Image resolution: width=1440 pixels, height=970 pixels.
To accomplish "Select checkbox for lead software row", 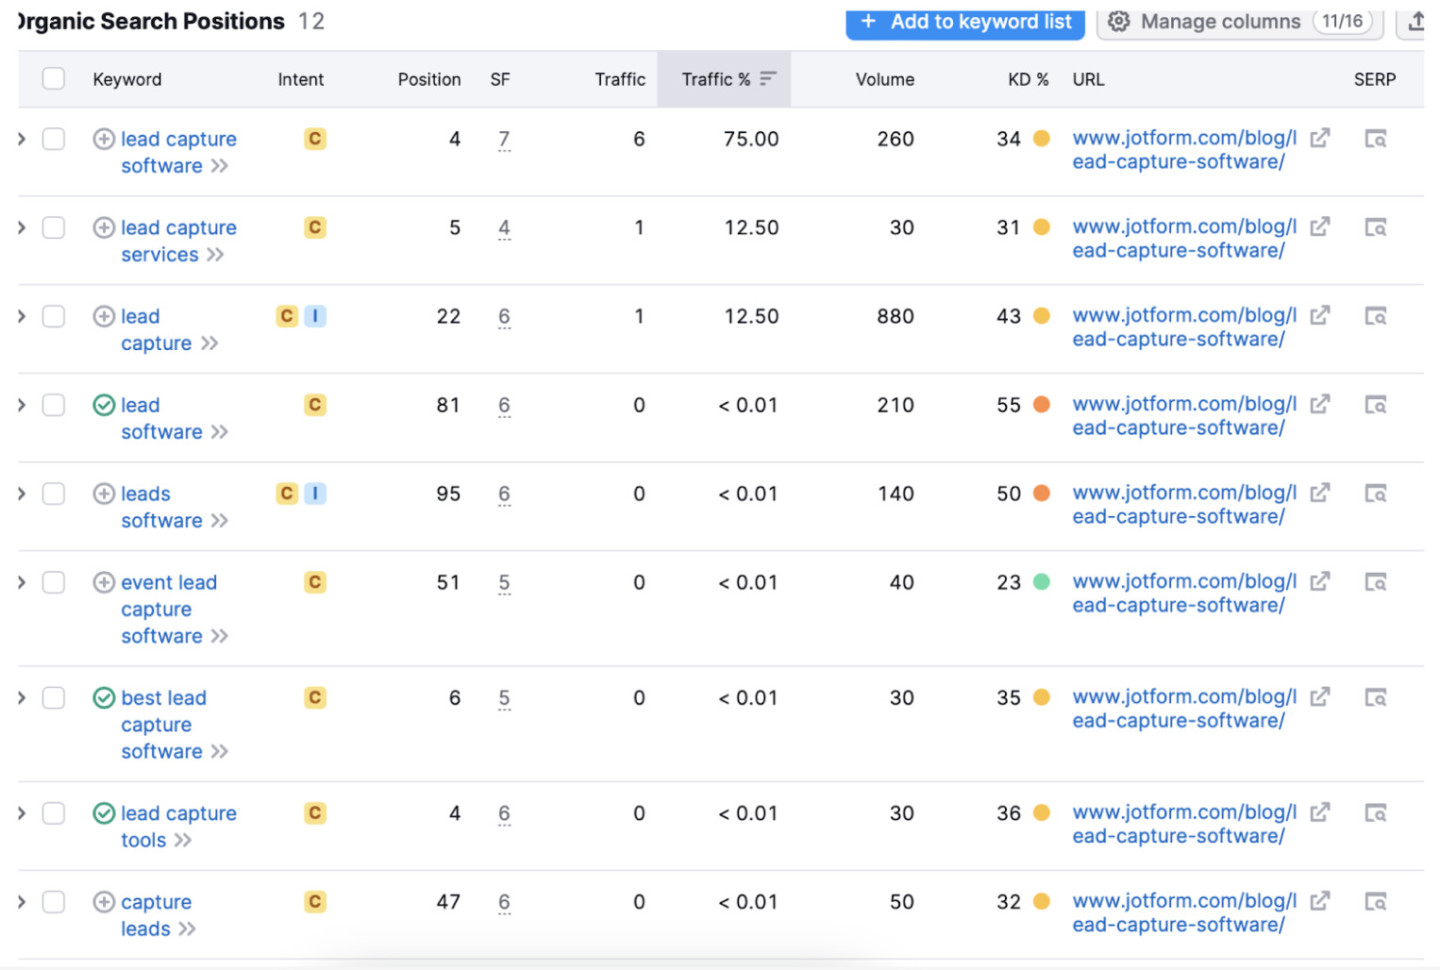I will pyautogui.click(x=54, y=405).
